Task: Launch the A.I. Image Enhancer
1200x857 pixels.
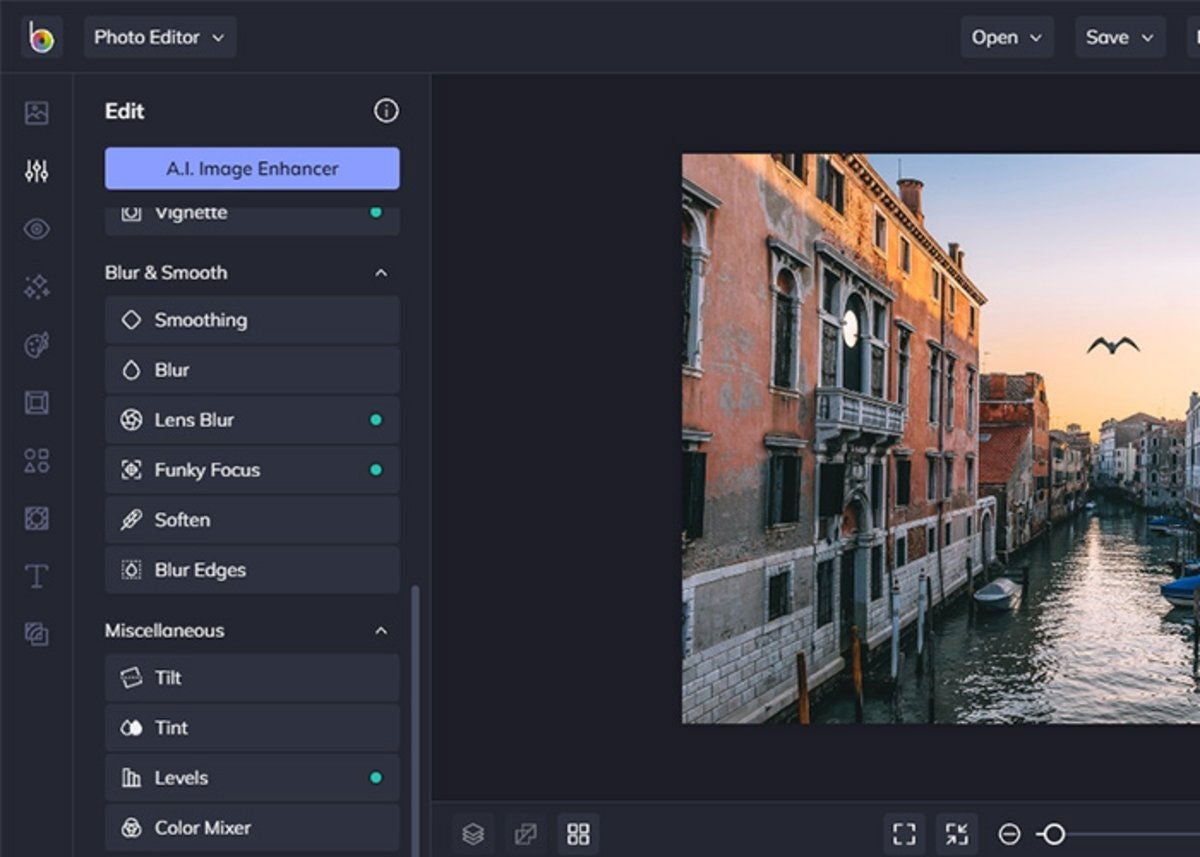Action: tap(251, 168)
